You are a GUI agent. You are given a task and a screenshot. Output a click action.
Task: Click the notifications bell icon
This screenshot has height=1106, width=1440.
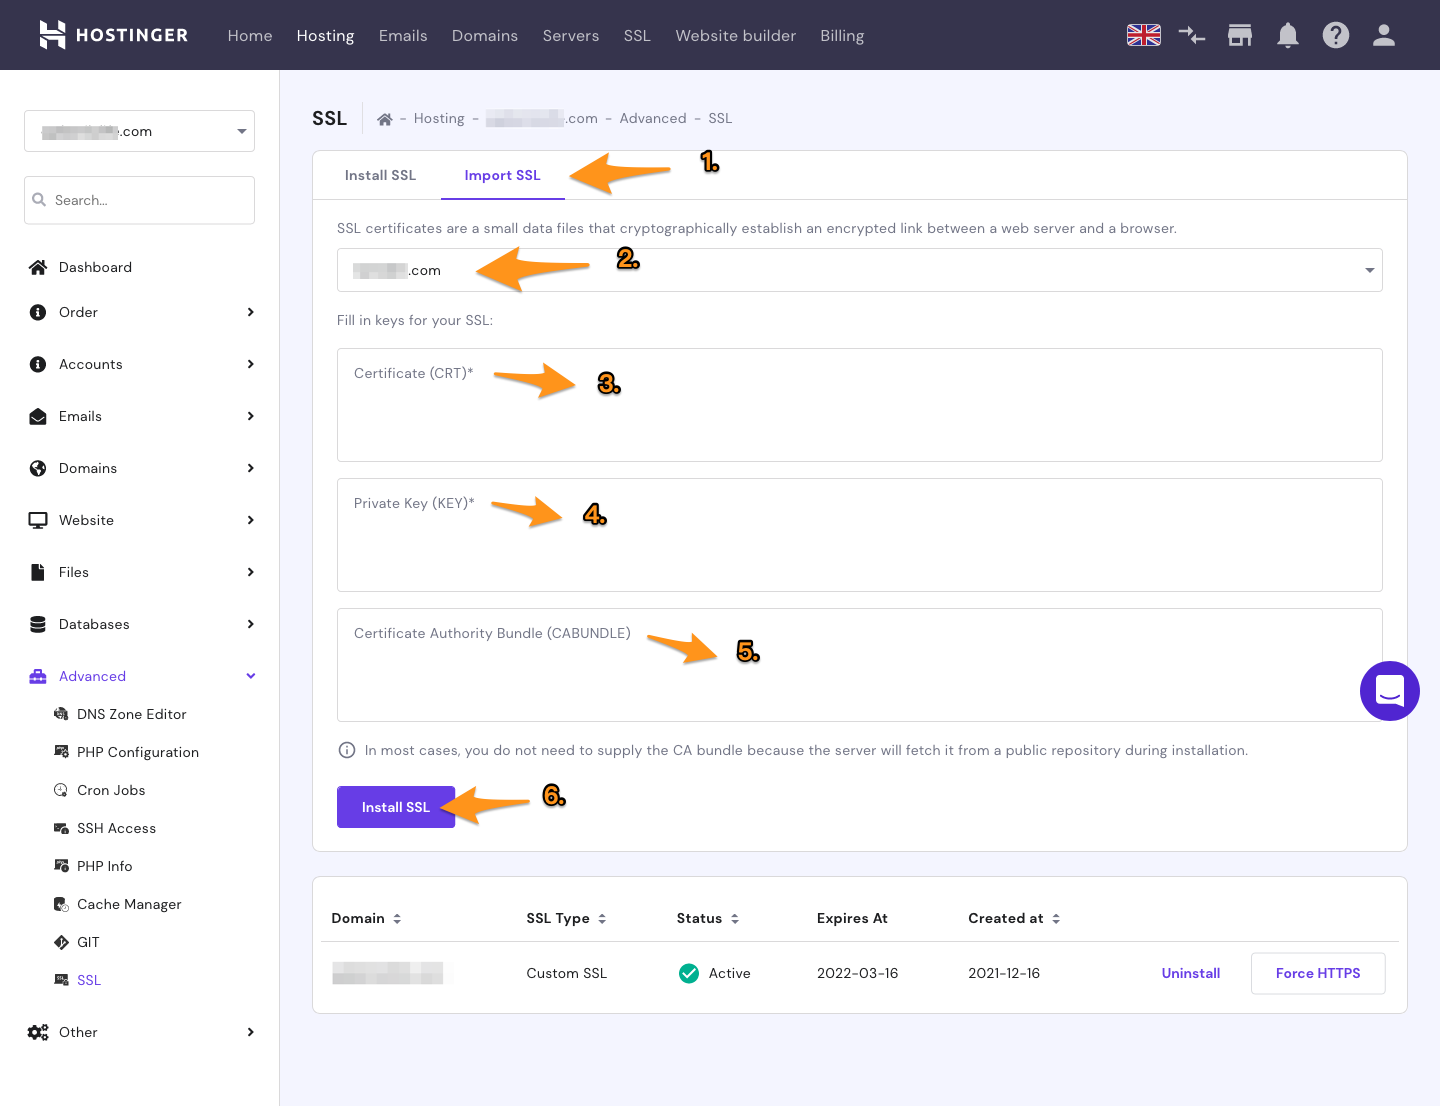tap(1288, 36)
